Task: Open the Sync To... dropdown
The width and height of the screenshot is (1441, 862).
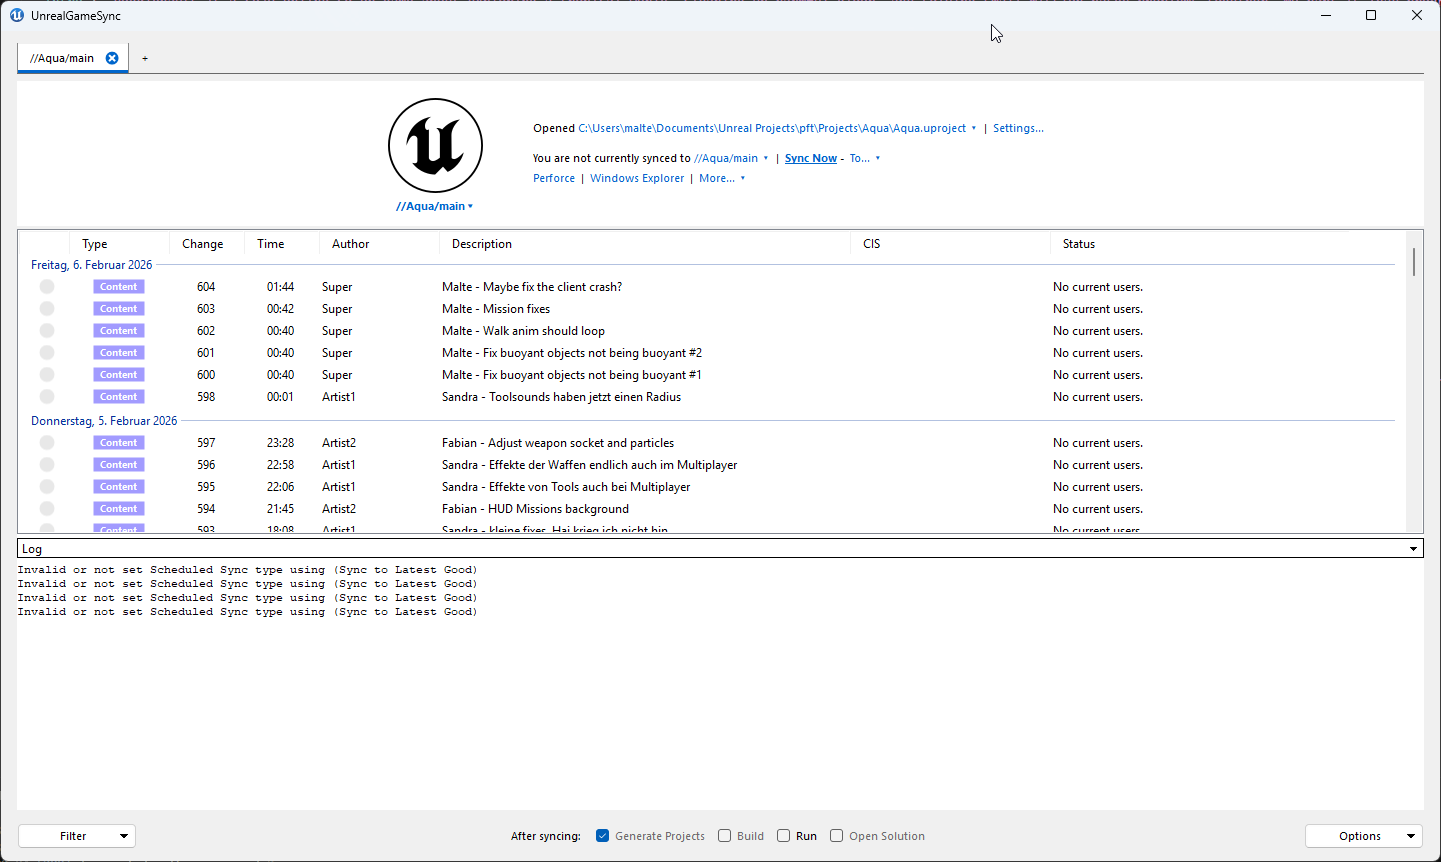Action: coord(865,158)
